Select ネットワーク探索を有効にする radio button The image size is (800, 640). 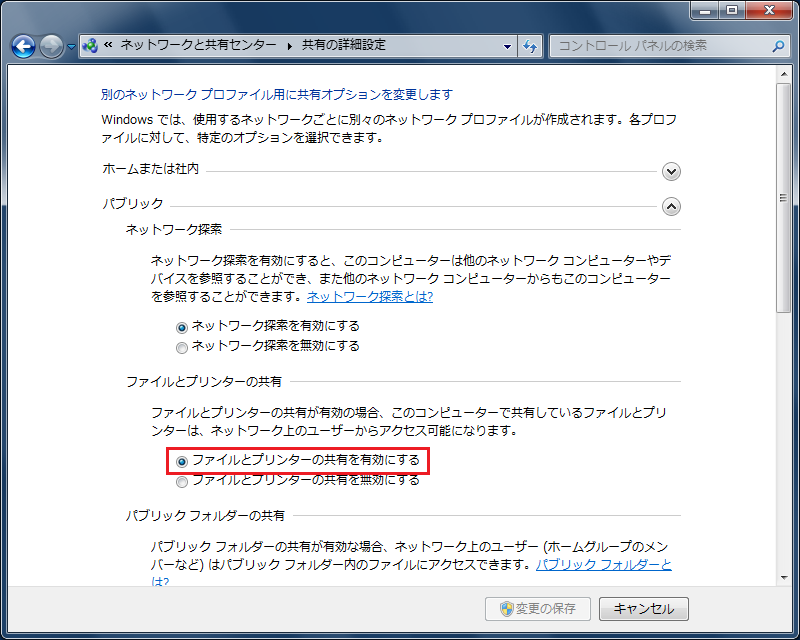182,327
